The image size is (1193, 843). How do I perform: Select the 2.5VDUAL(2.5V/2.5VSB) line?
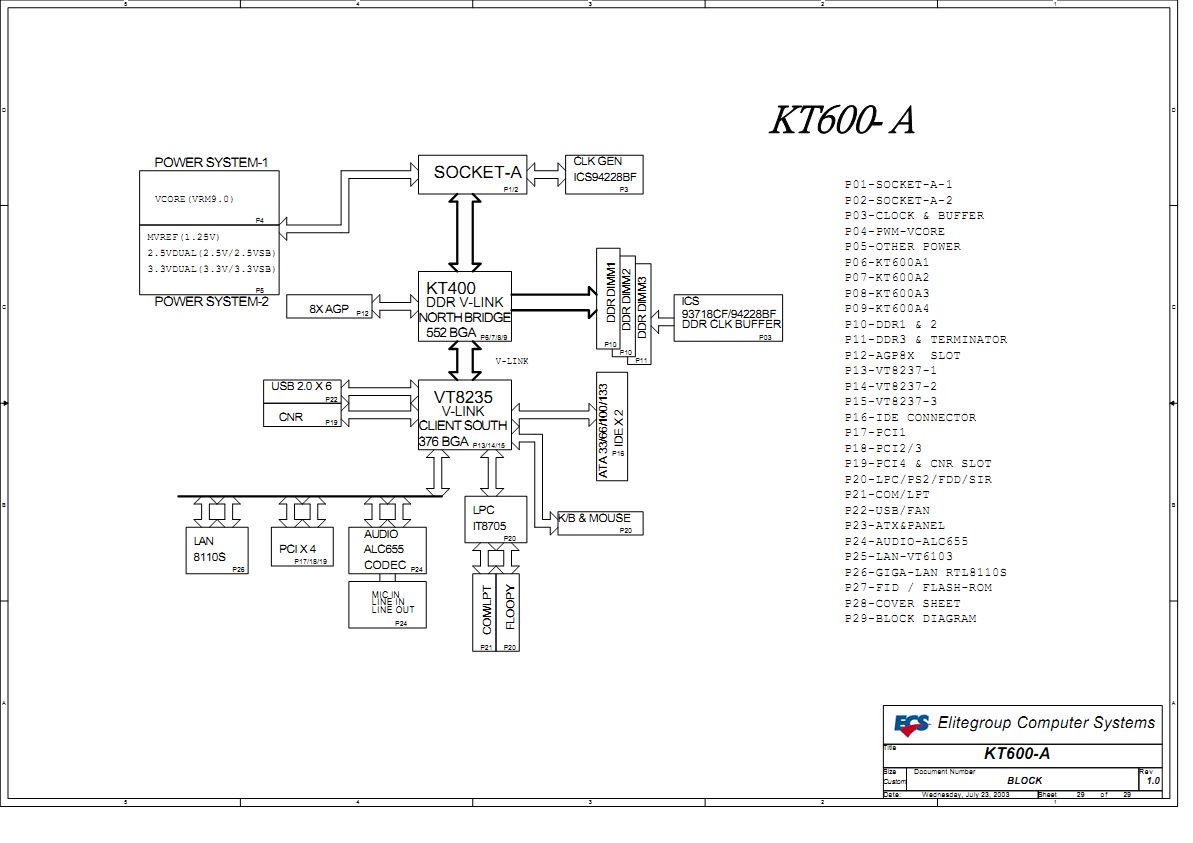212,253
